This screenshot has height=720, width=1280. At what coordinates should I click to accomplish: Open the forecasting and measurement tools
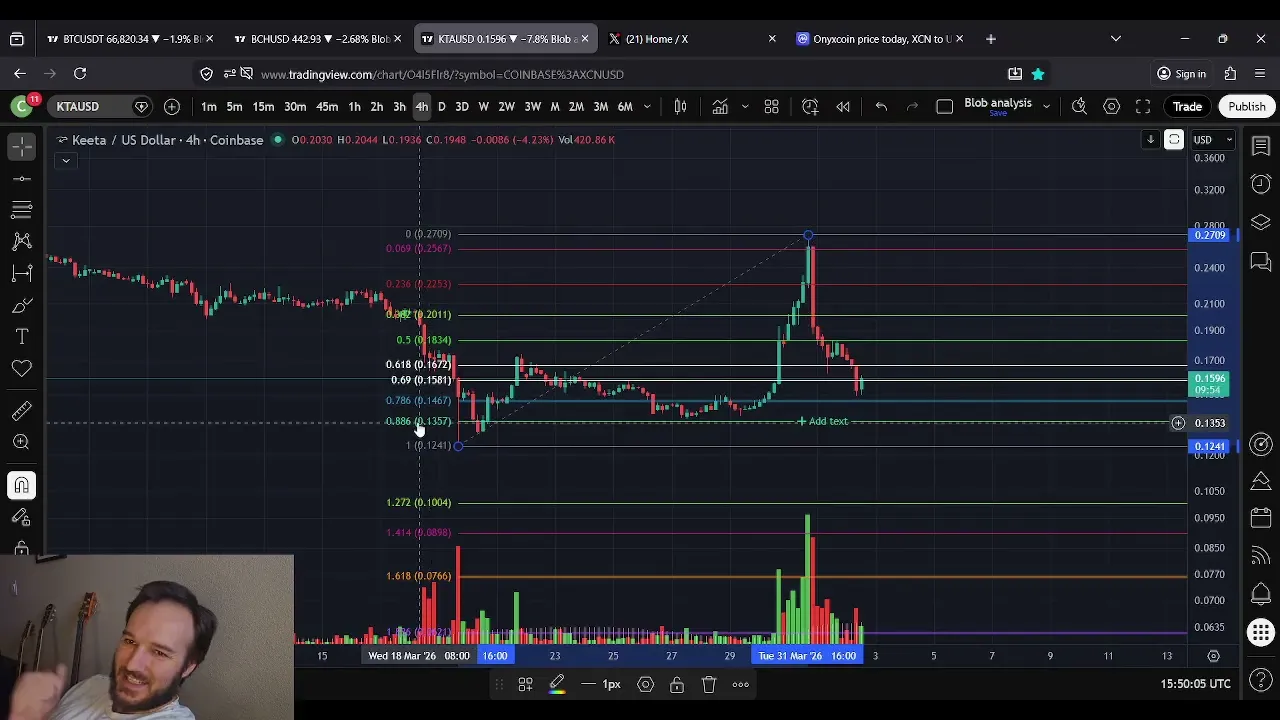pyautogui.click(x=21, y=273)
